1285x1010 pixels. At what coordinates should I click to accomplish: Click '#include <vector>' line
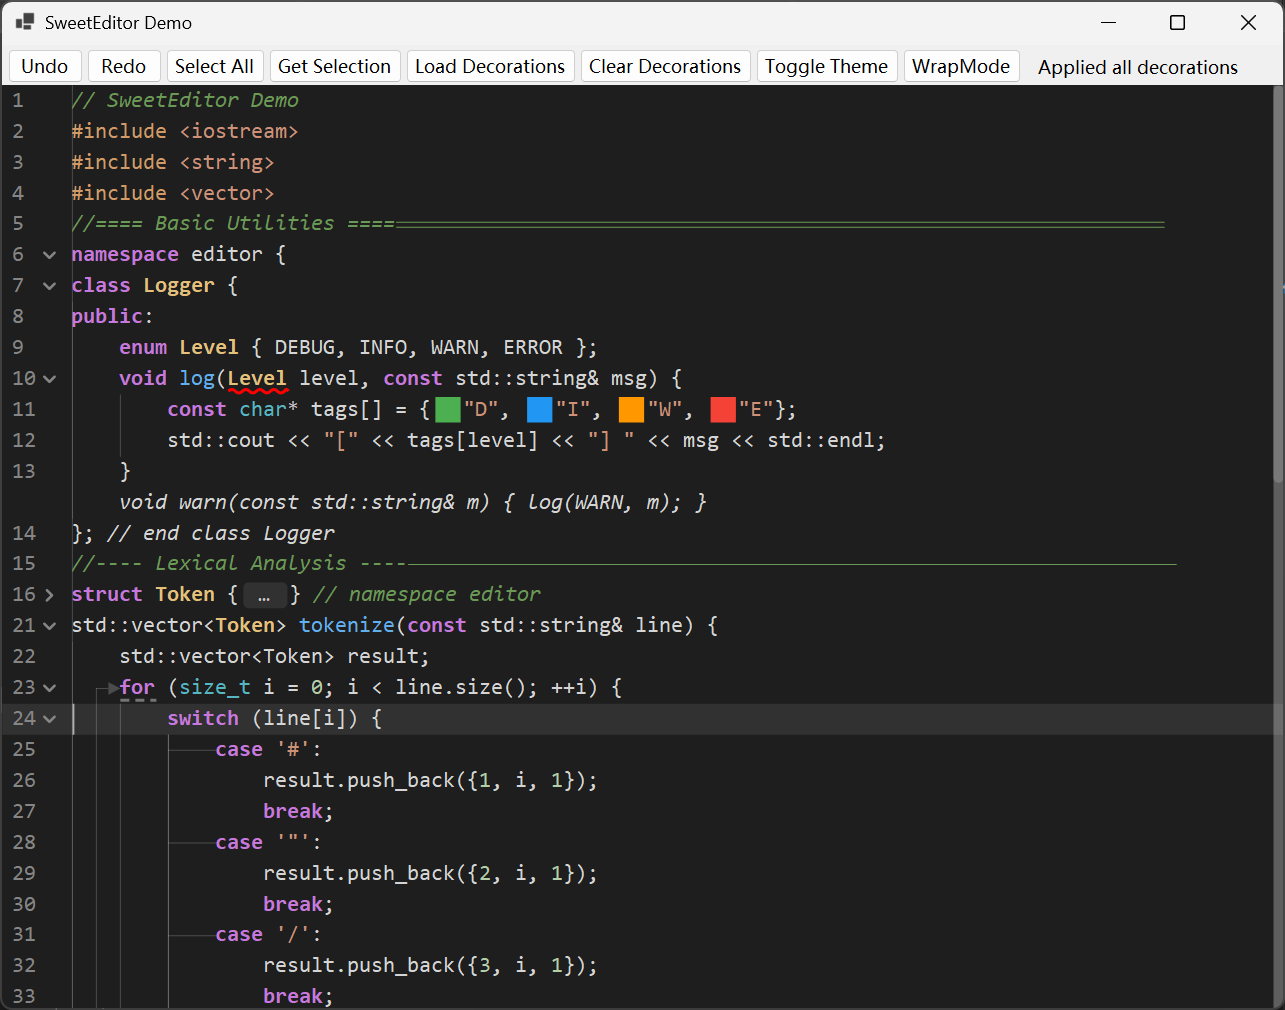(x=173, y=193)
